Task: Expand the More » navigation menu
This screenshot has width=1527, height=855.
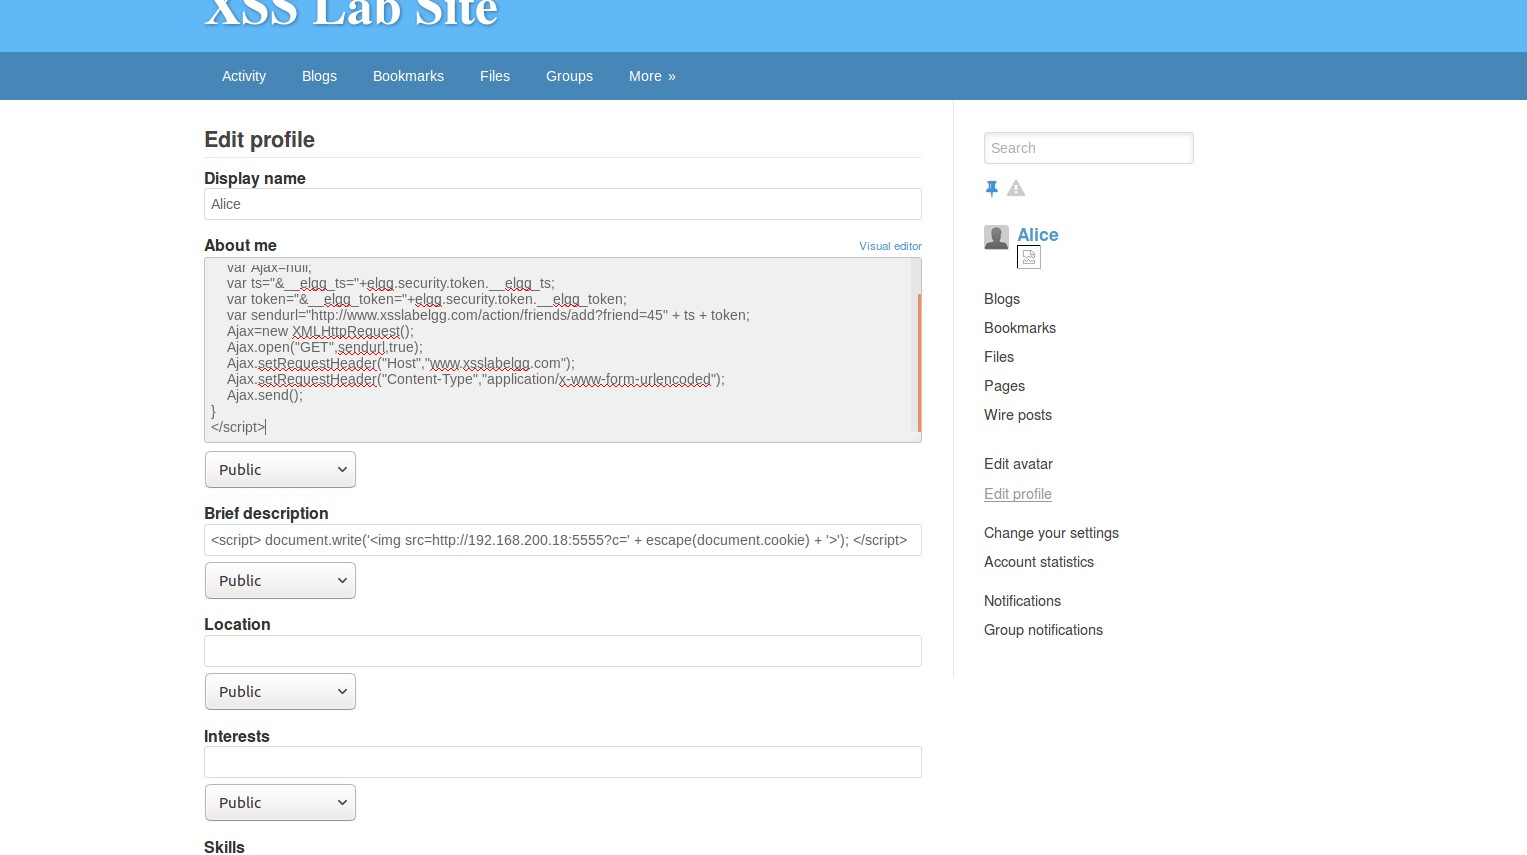Action: click(x=652, y=76)
